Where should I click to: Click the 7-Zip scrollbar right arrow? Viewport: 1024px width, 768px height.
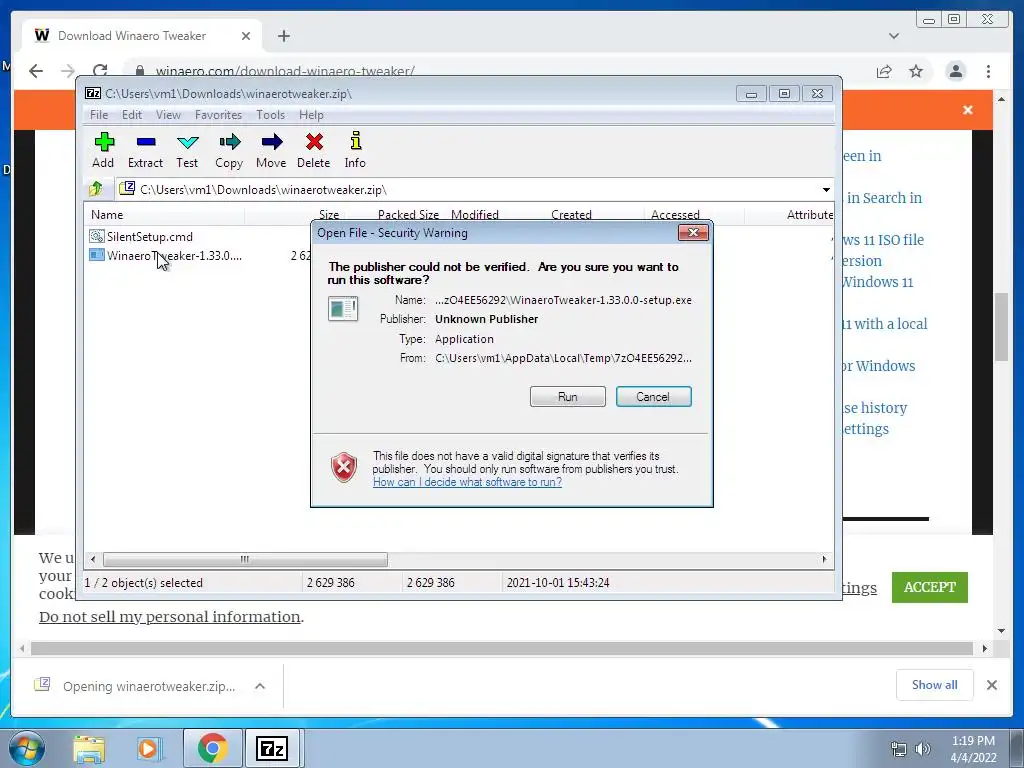tap(824, 559)
